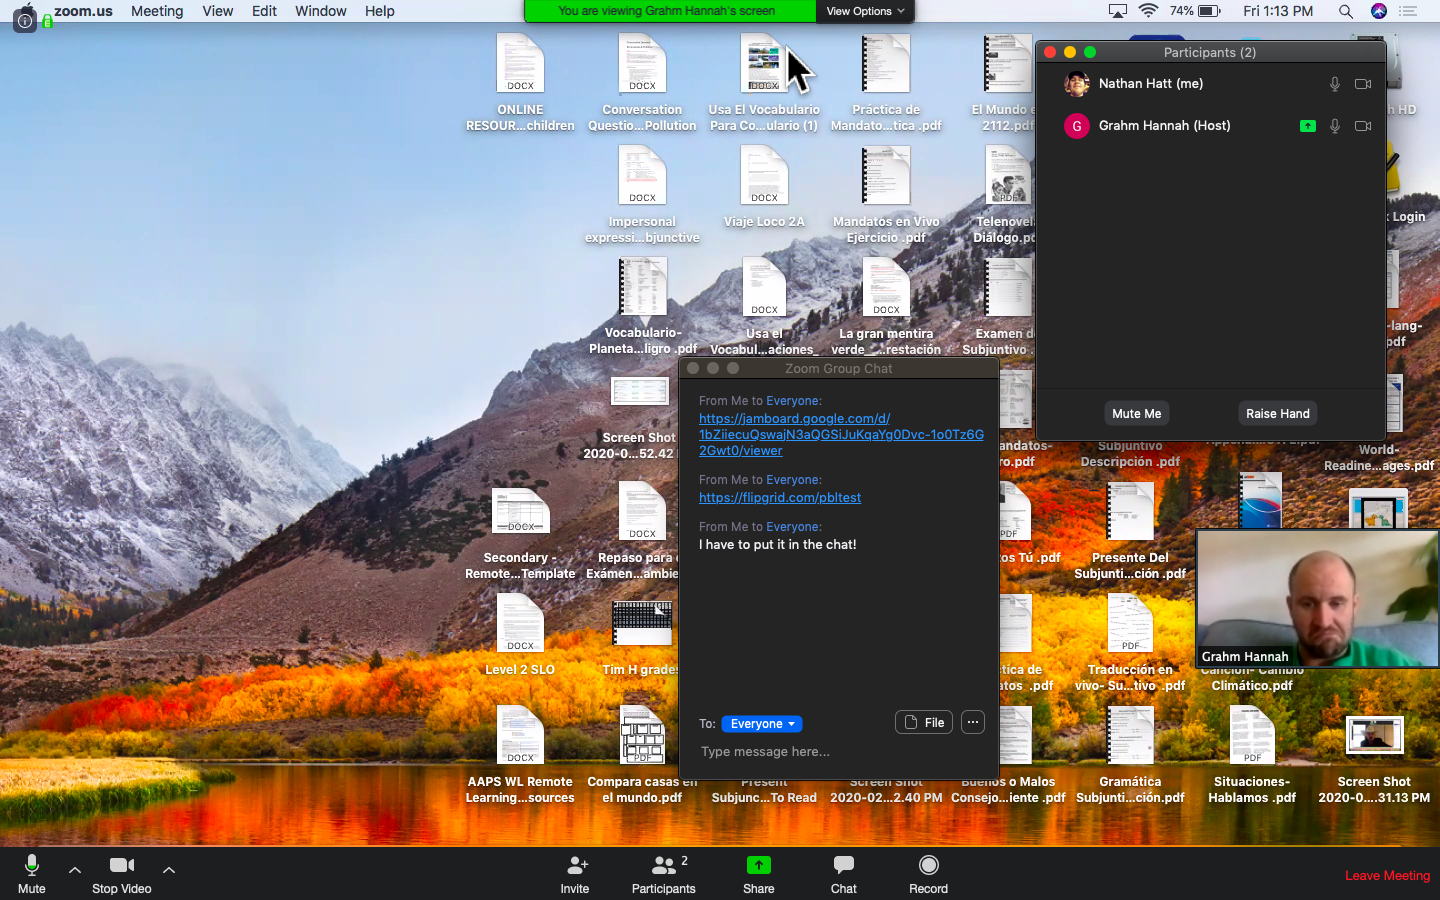This screenshot has width=1440, height=900.
Task: Click the meeting info icon at top left
Action: (25, 19)
